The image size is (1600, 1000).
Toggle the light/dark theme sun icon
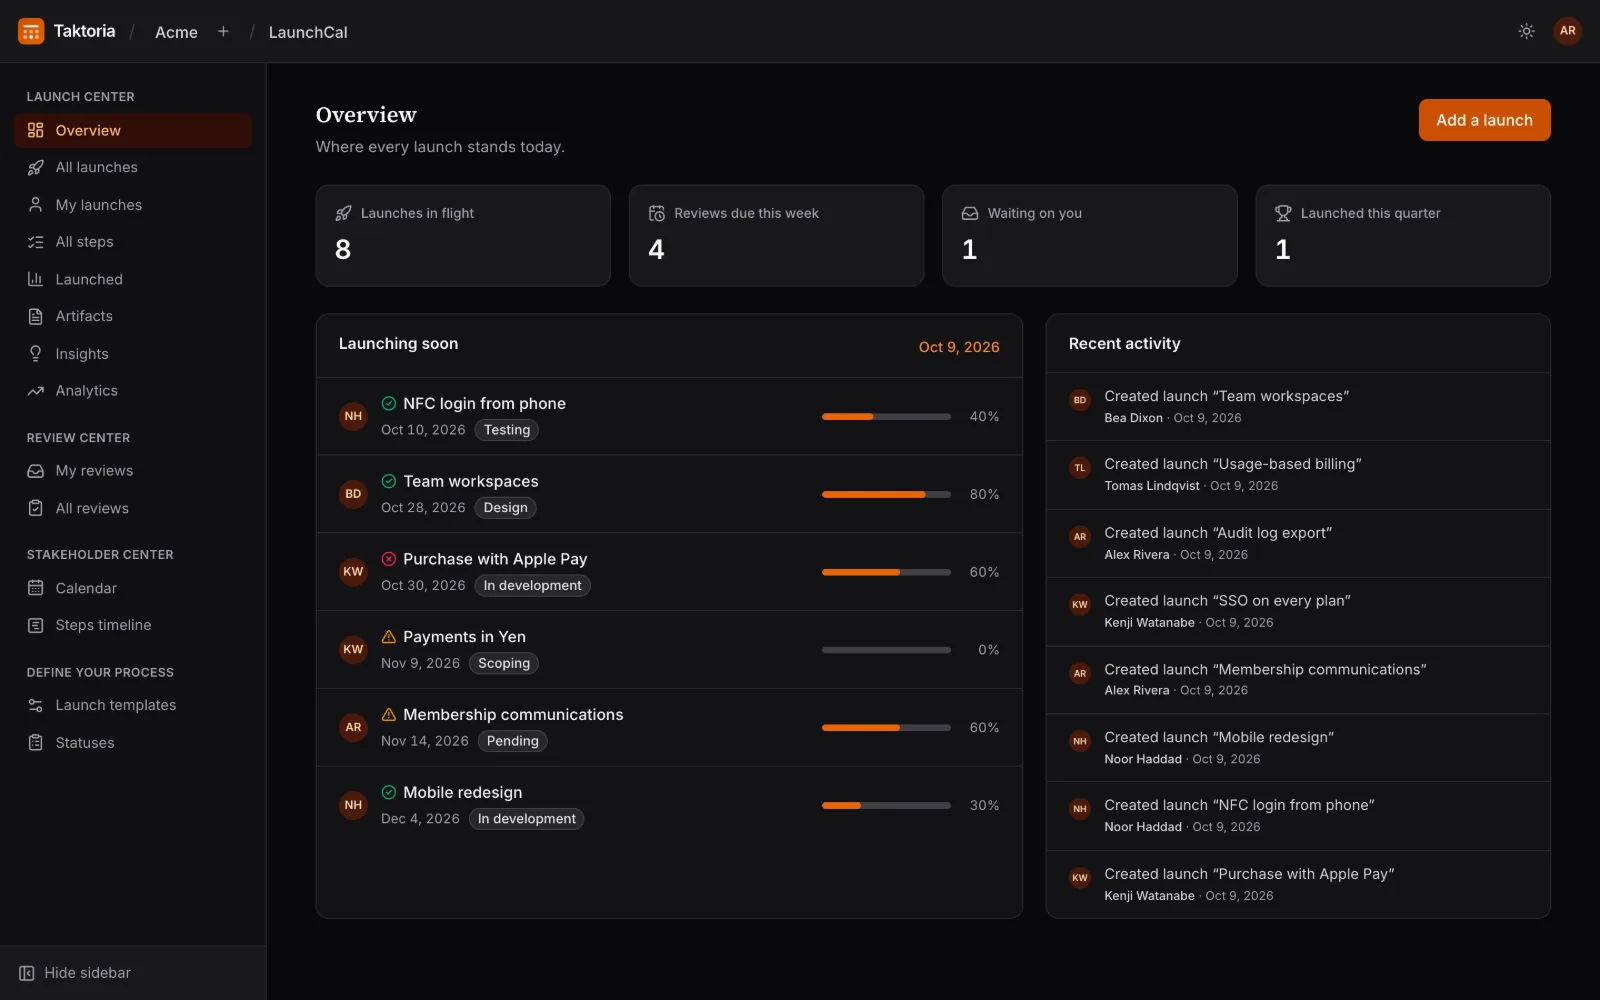coord(1526,31)
